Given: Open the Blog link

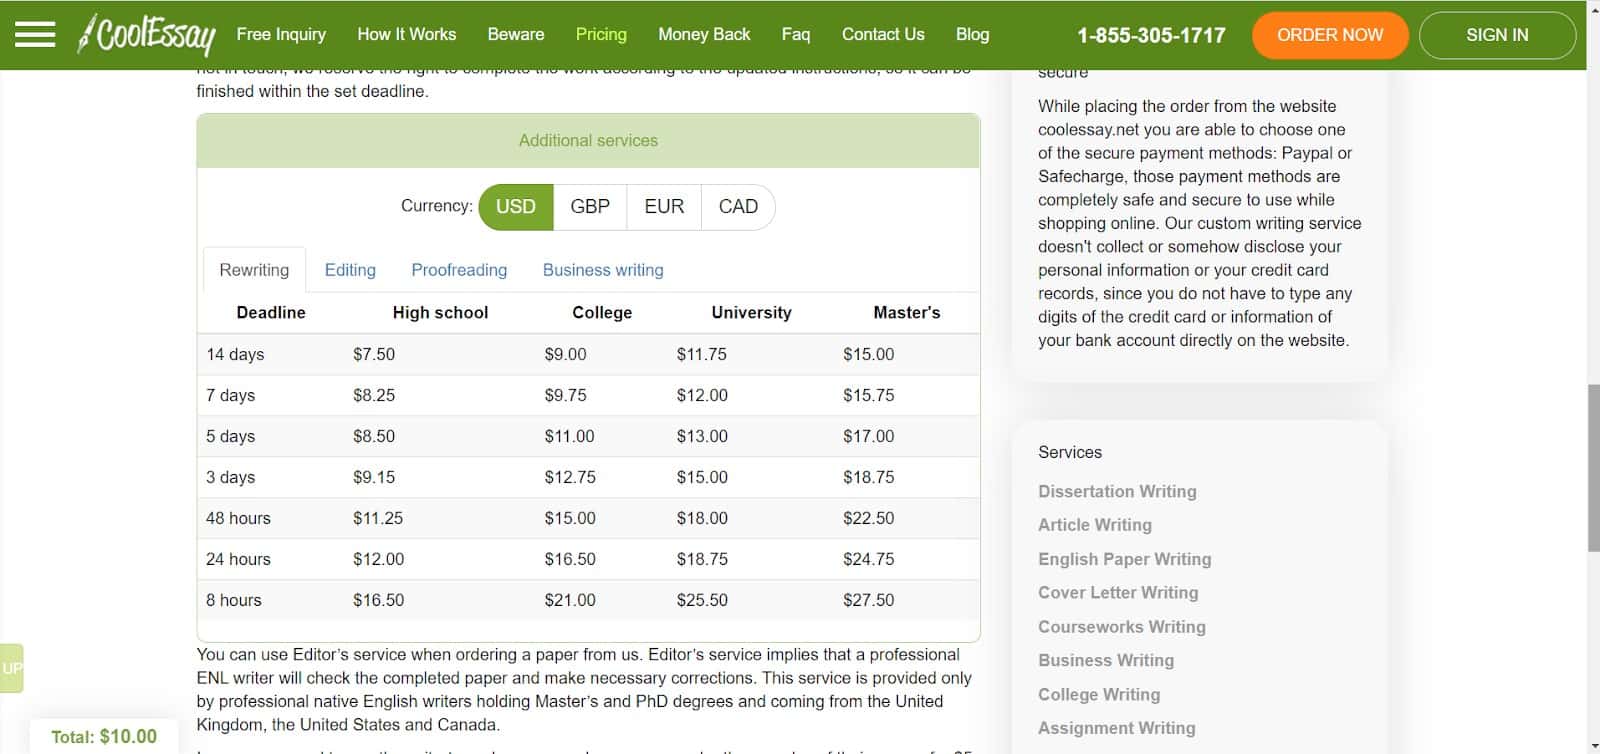Looking at the screenshot, I should tap(972, 34).
